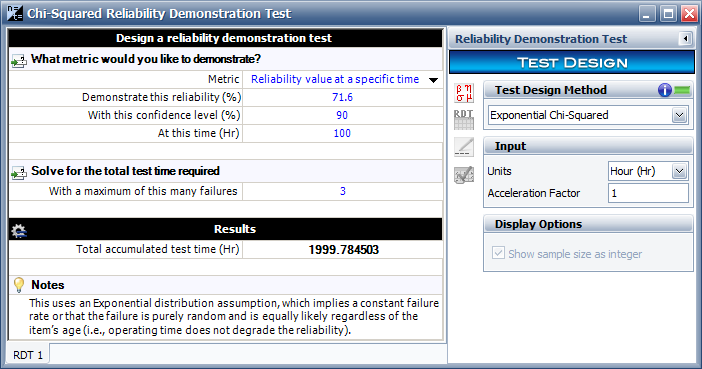Click 'Total accumulated test time (Hr)' label
This screenshot has height=369, width=702.
click(x=158, y=249)
